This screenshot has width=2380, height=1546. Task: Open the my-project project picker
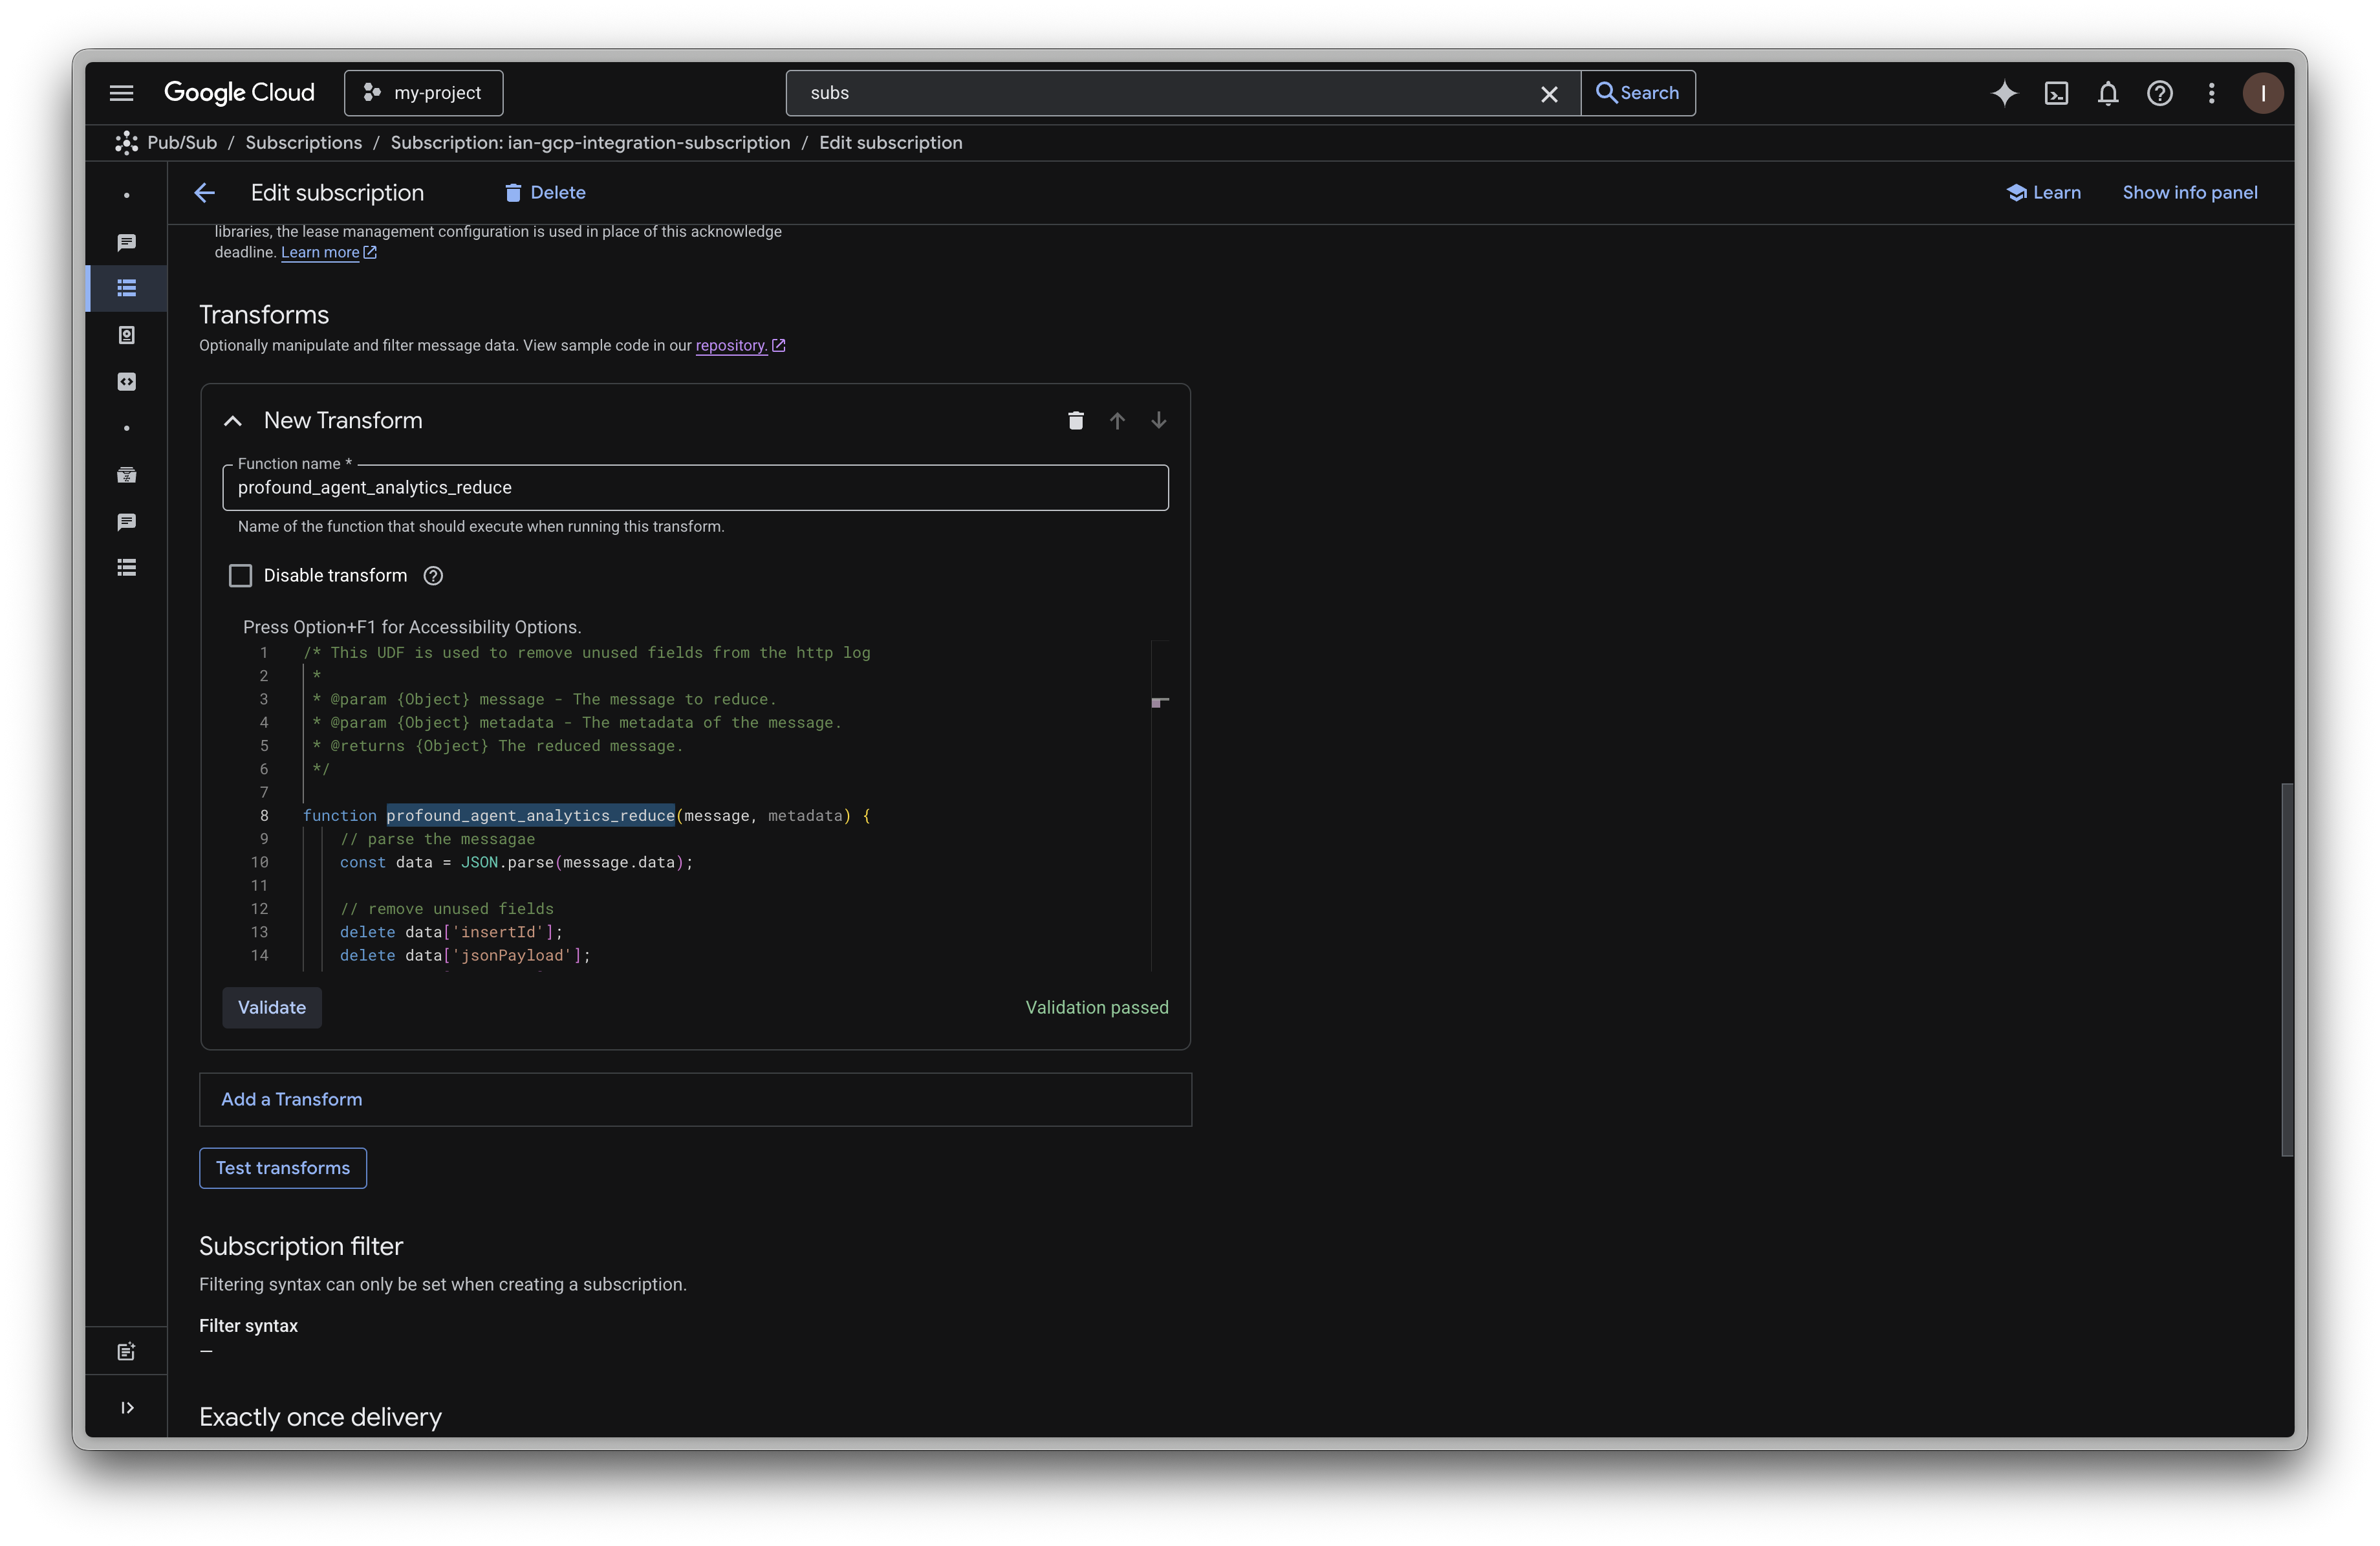(x=423, y=93)
